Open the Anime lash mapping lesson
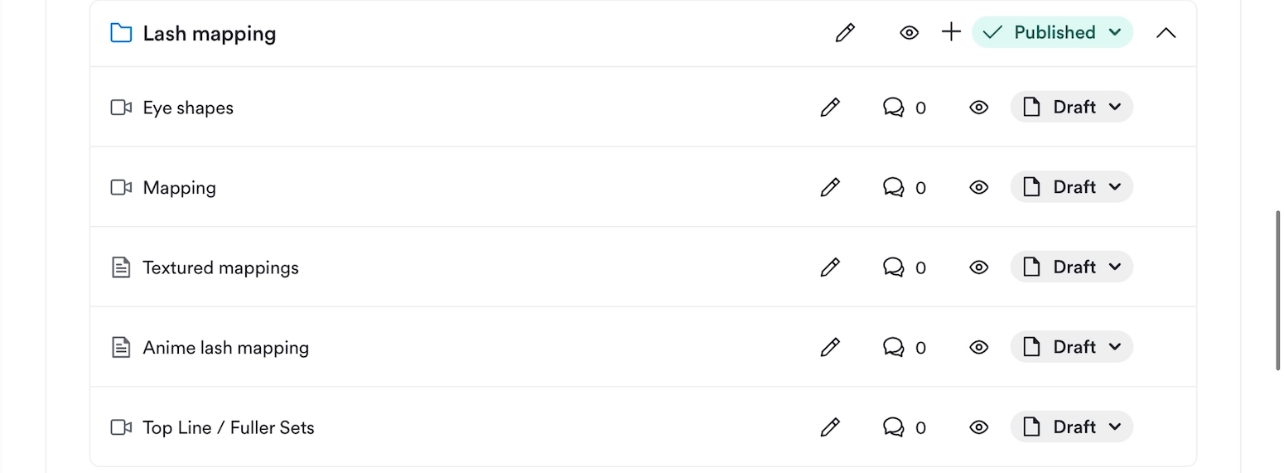1284x473 pixels. (226, 347)
